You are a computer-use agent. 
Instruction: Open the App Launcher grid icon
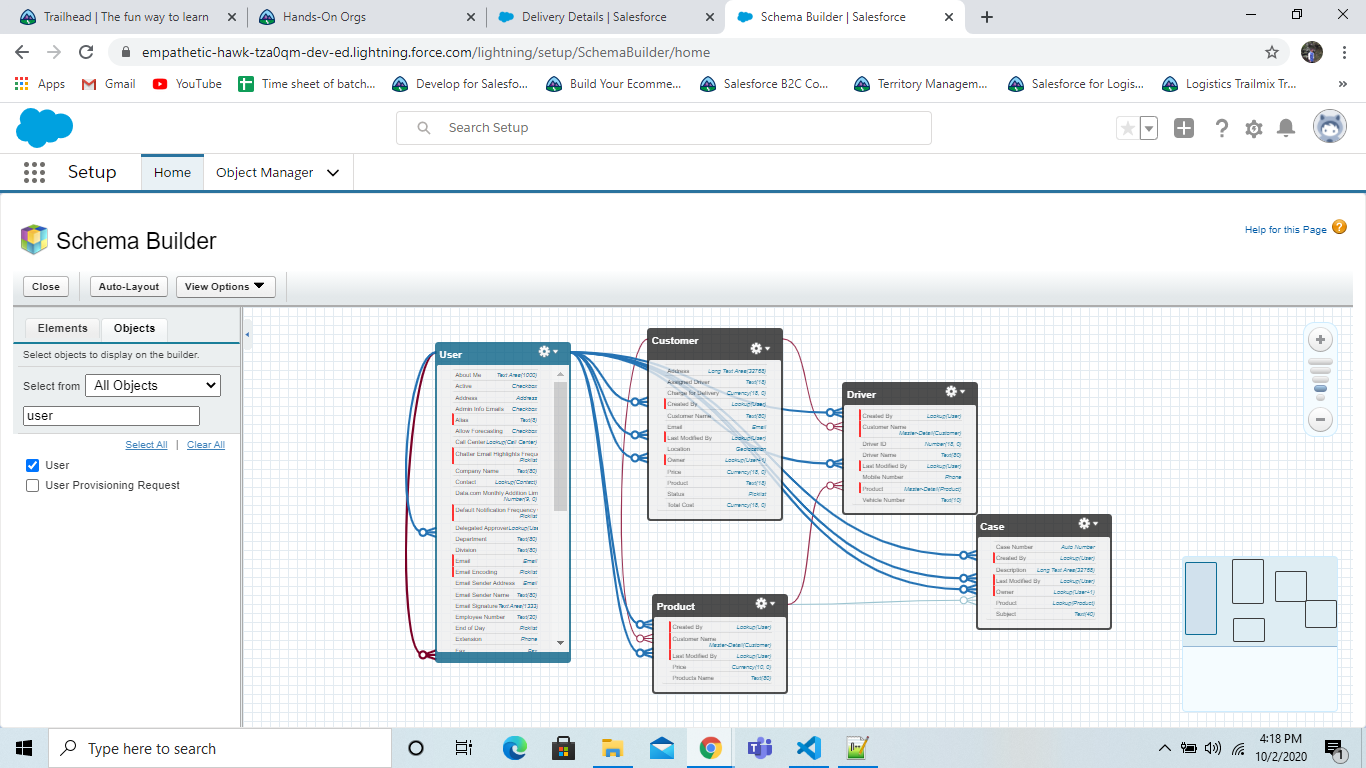click(35, 172)
